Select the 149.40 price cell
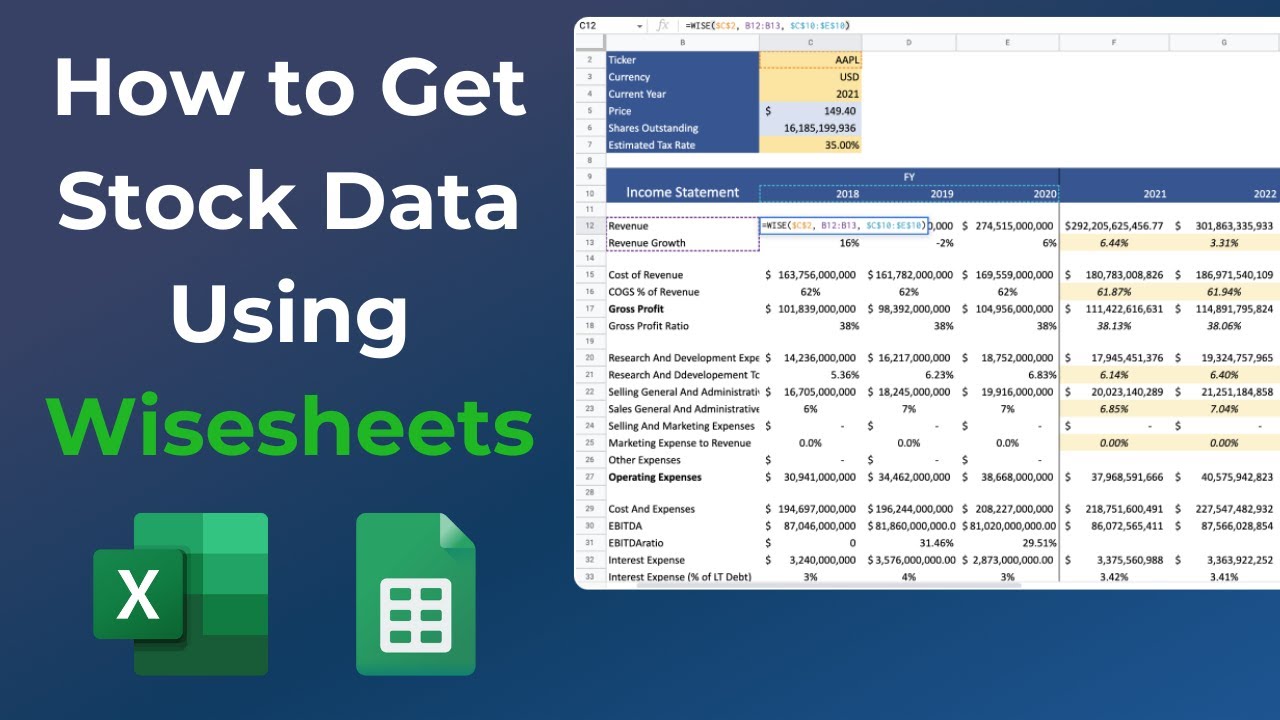This screenshot has height=720, width=1280. tap(810, 111)
